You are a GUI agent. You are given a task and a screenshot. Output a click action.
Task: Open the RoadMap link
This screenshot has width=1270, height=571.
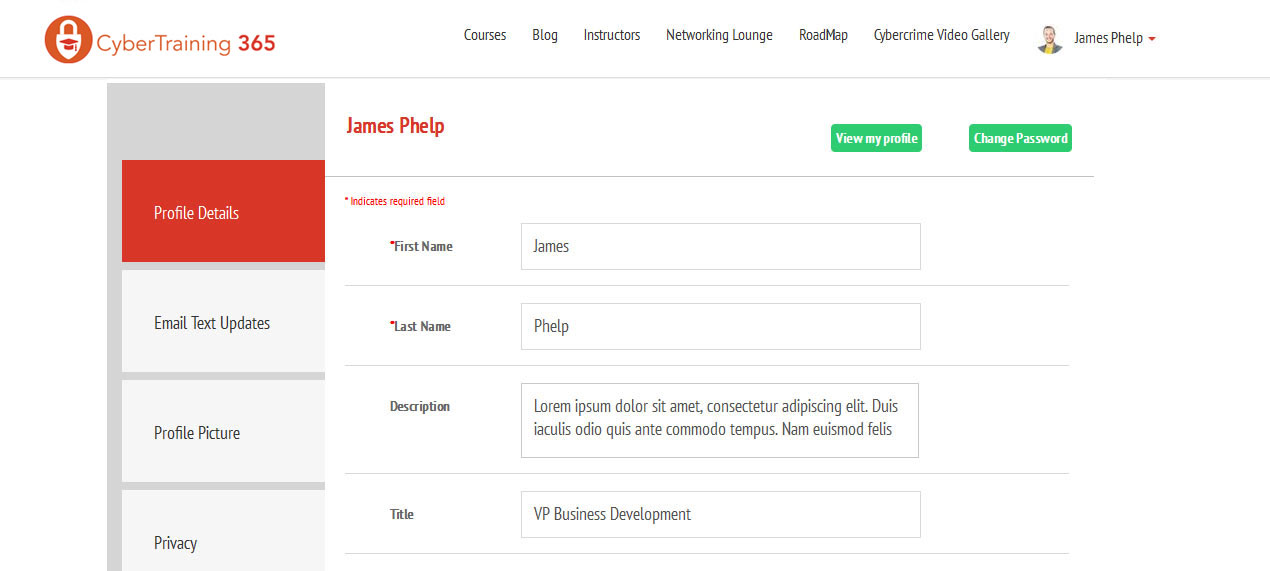click(x=823, y=35)
